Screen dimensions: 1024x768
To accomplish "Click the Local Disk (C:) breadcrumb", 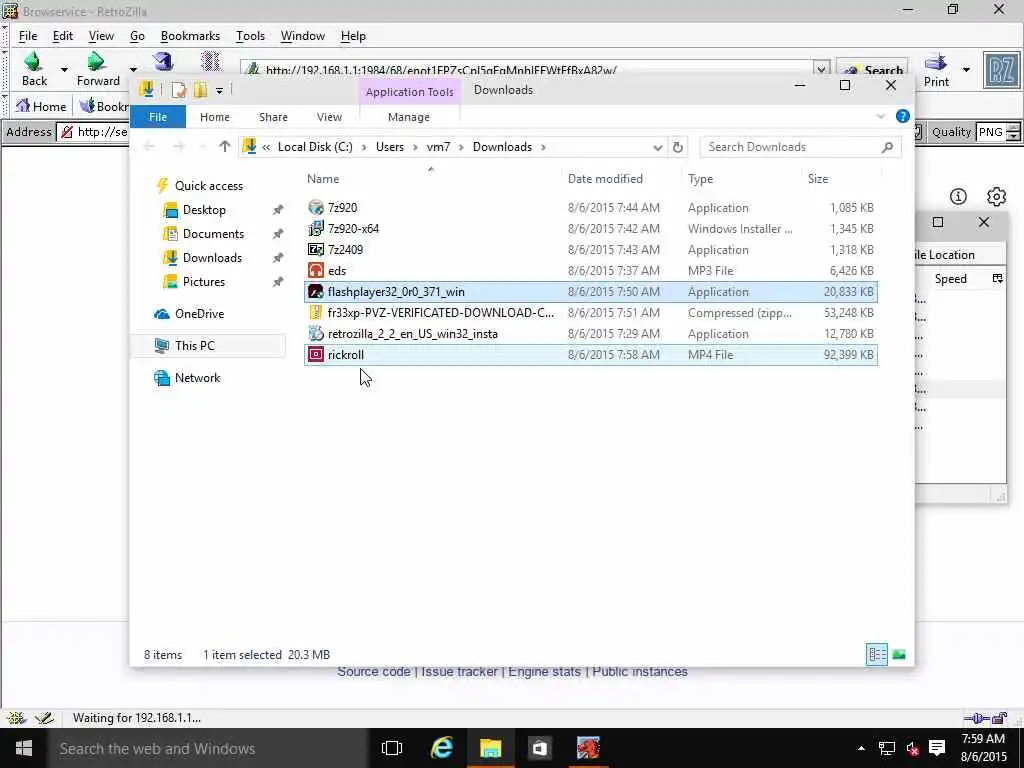I will 315,147.
